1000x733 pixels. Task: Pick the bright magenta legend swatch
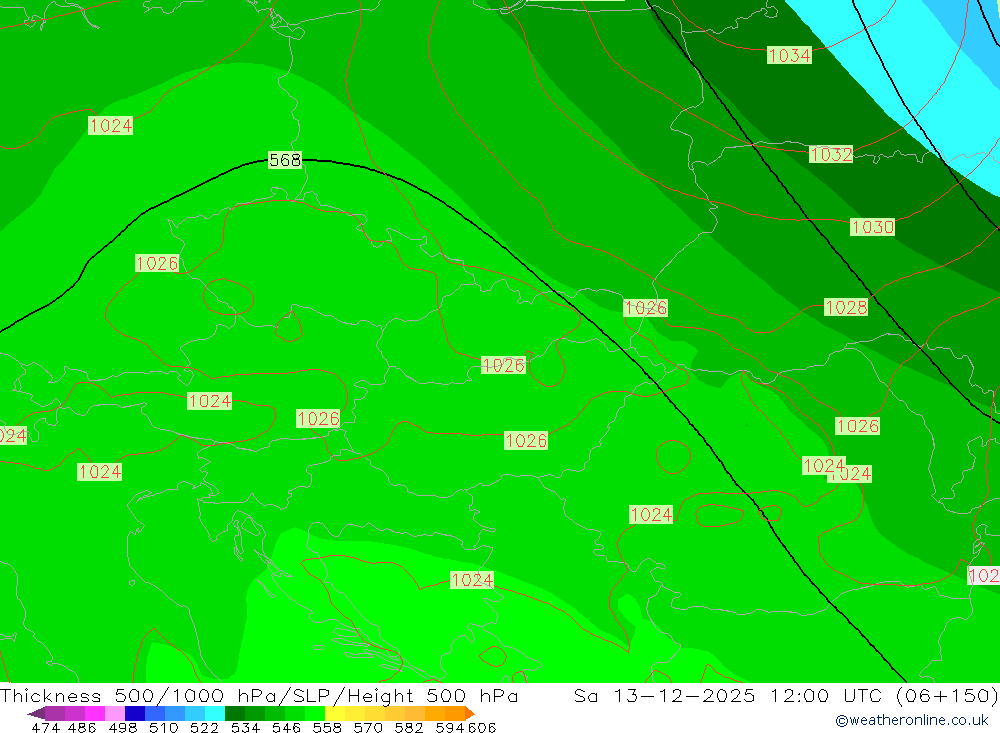point(94,713)
